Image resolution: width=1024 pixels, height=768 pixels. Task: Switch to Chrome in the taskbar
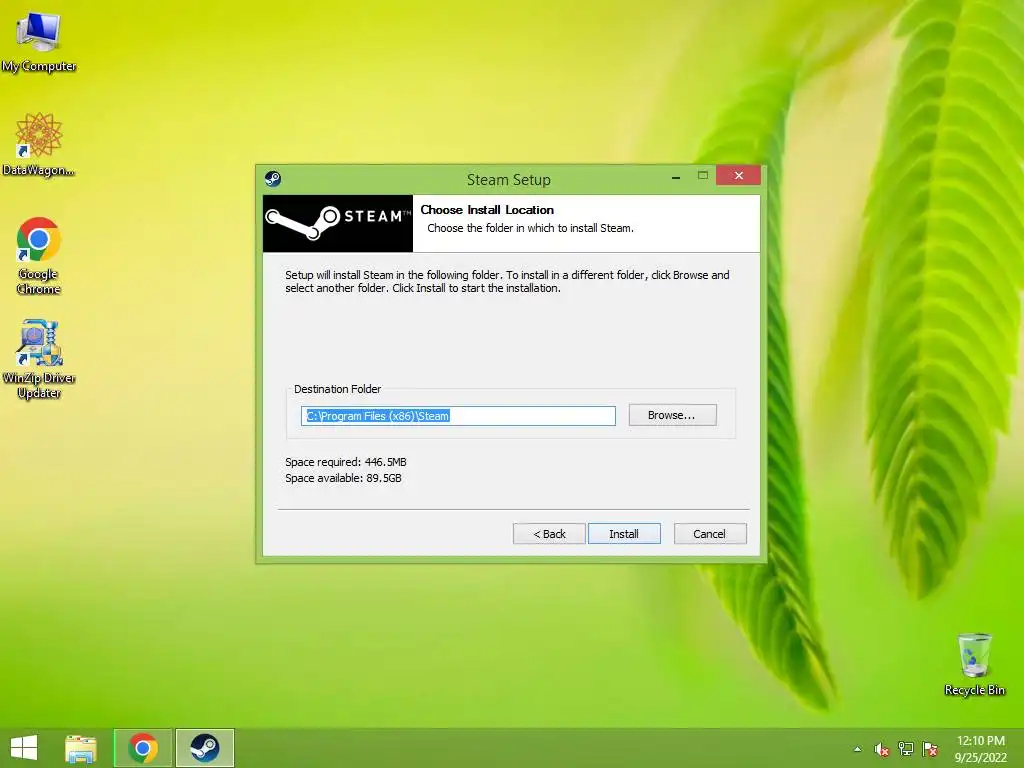143,748
